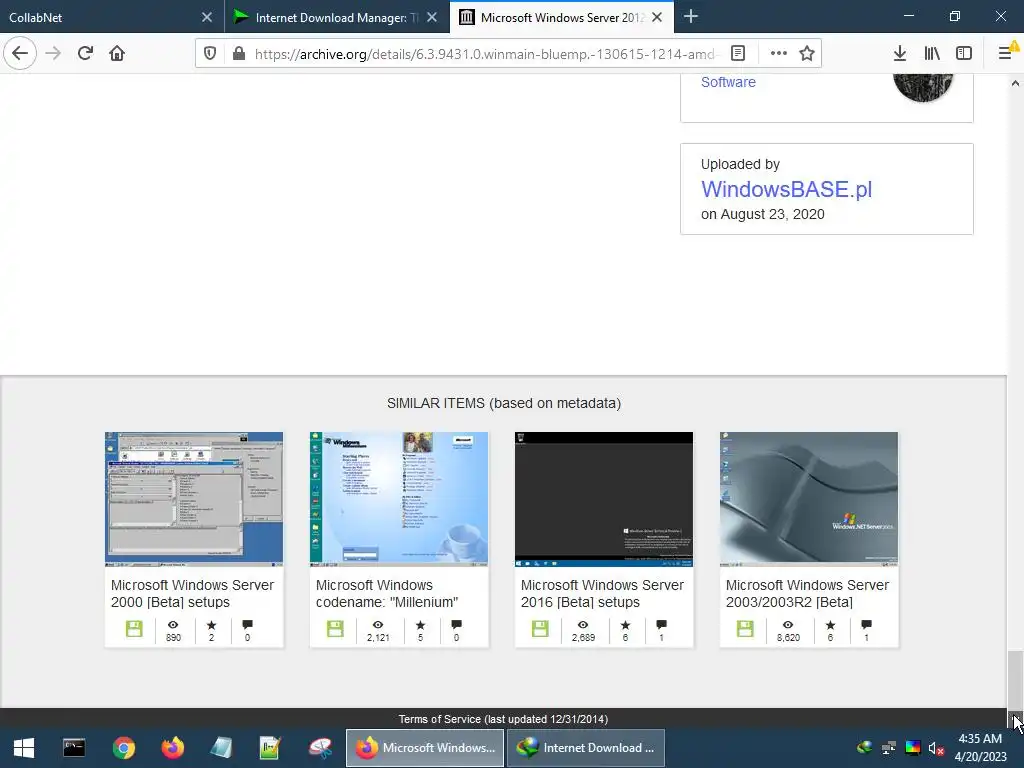1024x768 pixels.
Task: Launch Google Chrome from taskbar
Action: pyautogui.click(x=123, y=748)
